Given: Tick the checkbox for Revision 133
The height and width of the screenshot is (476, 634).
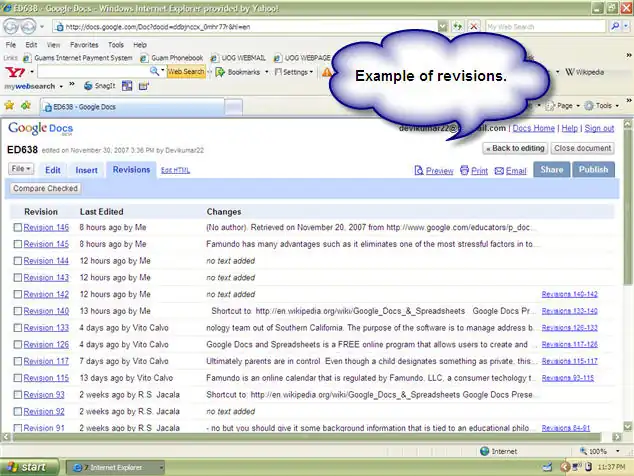Looking at the screenshot, I should tap(17, 328).
